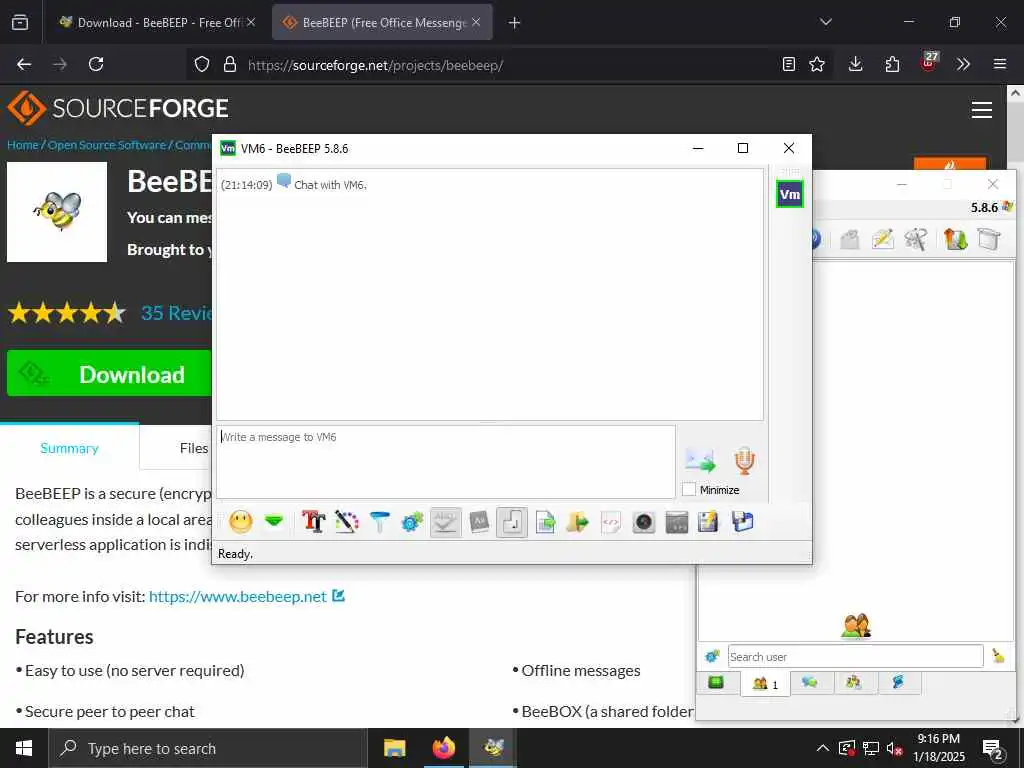
Task: Open Firefox downloads panel
Action: 856,64
